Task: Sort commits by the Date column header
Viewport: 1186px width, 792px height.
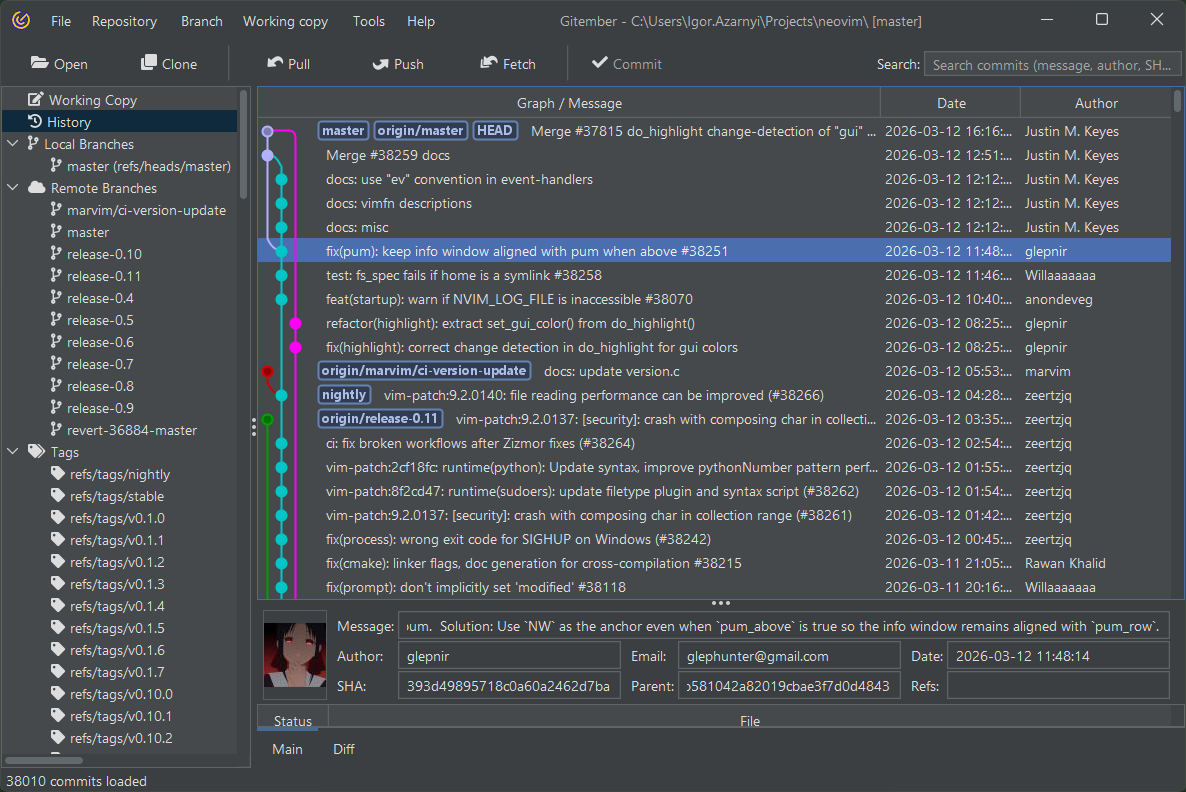Action: point(950,103)
